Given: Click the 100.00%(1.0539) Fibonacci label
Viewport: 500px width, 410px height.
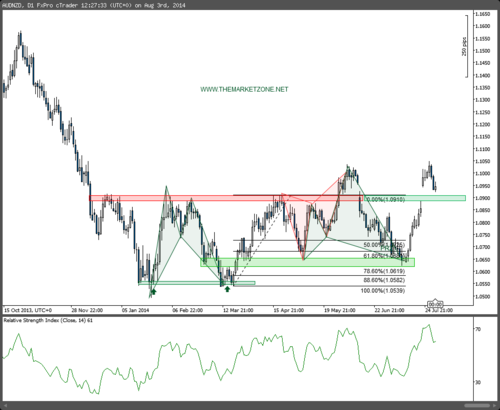Looking at the screenshot, I should (x=383, y=291).
